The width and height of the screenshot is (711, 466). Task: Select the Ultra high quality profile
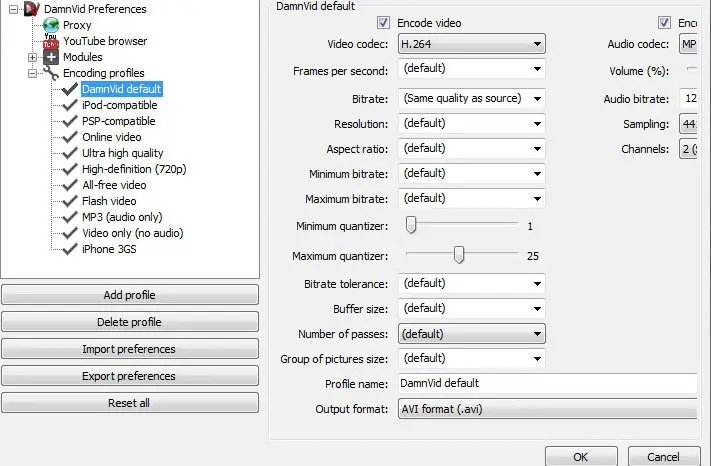click(122, 153)
